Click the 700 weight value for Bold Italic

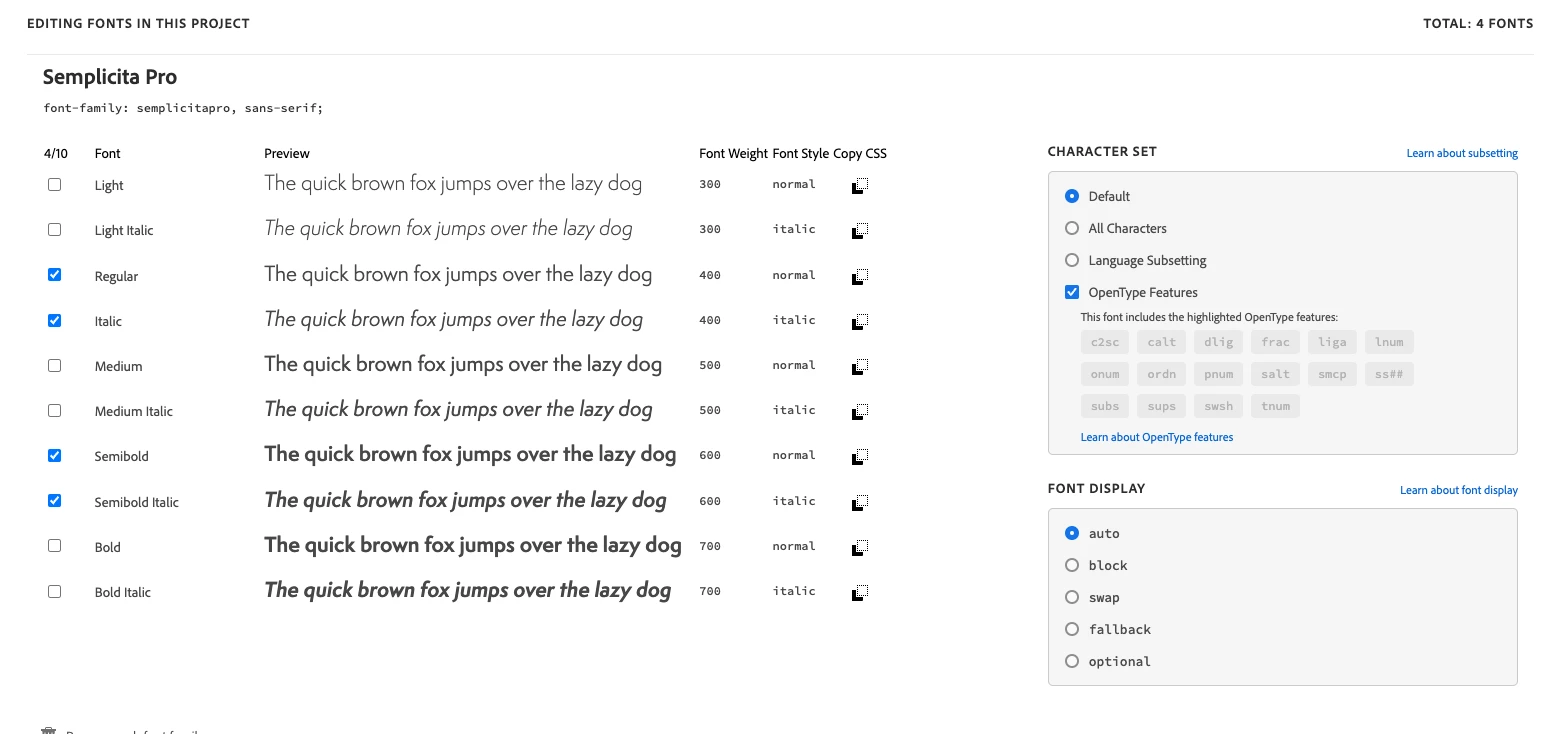tap(710, 591)
